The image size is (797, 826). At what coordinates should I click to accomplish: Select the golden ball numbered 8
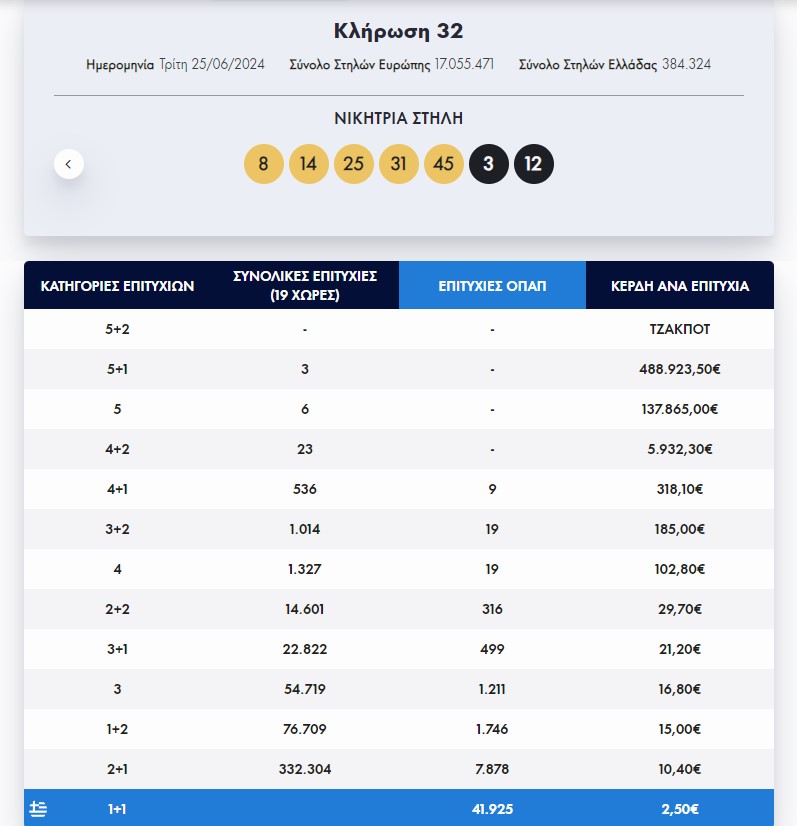[x=264, y=163]
